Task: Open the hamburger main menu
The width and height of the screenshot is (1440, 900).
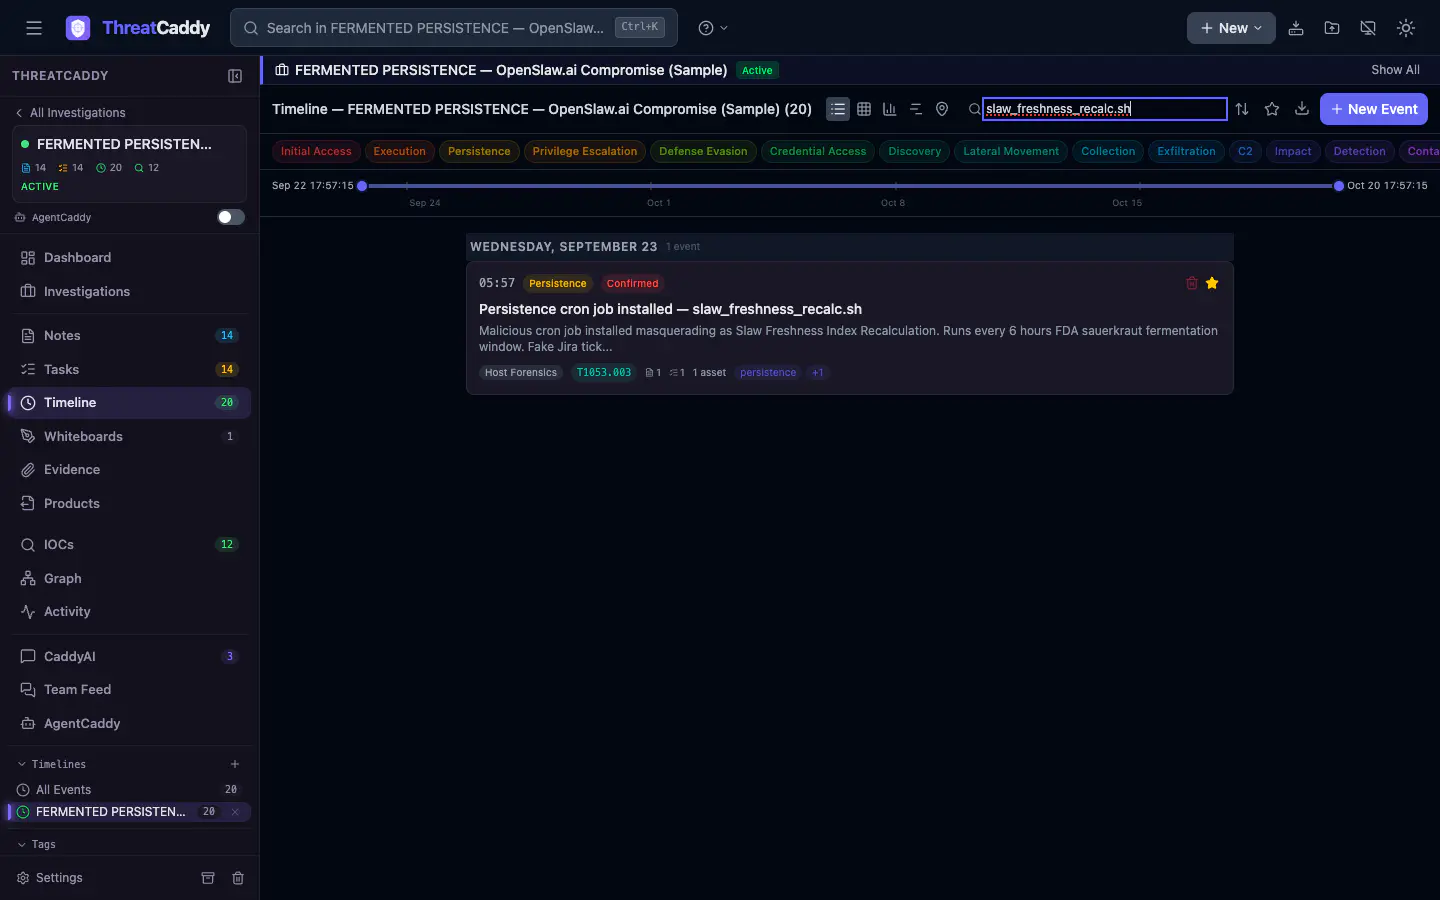Action: (x=34, y=28)
